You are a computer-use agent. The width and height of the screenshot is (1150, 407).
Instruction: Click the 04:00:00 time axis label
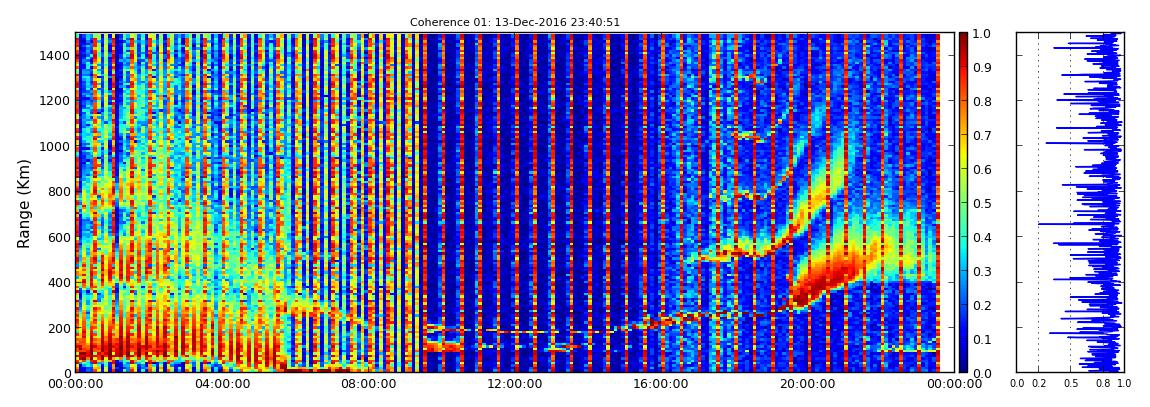pos(221,384)
